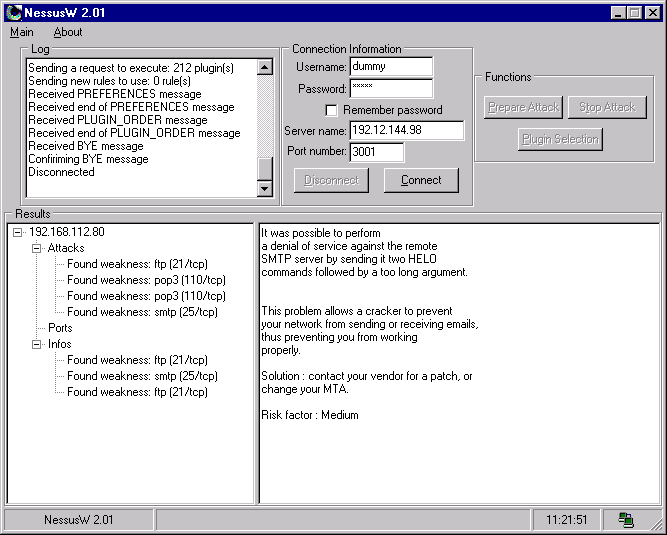Screen dimensions: 667x535
Task: Click log line 'Confiriming BYE message'
Action: (88, 159)
